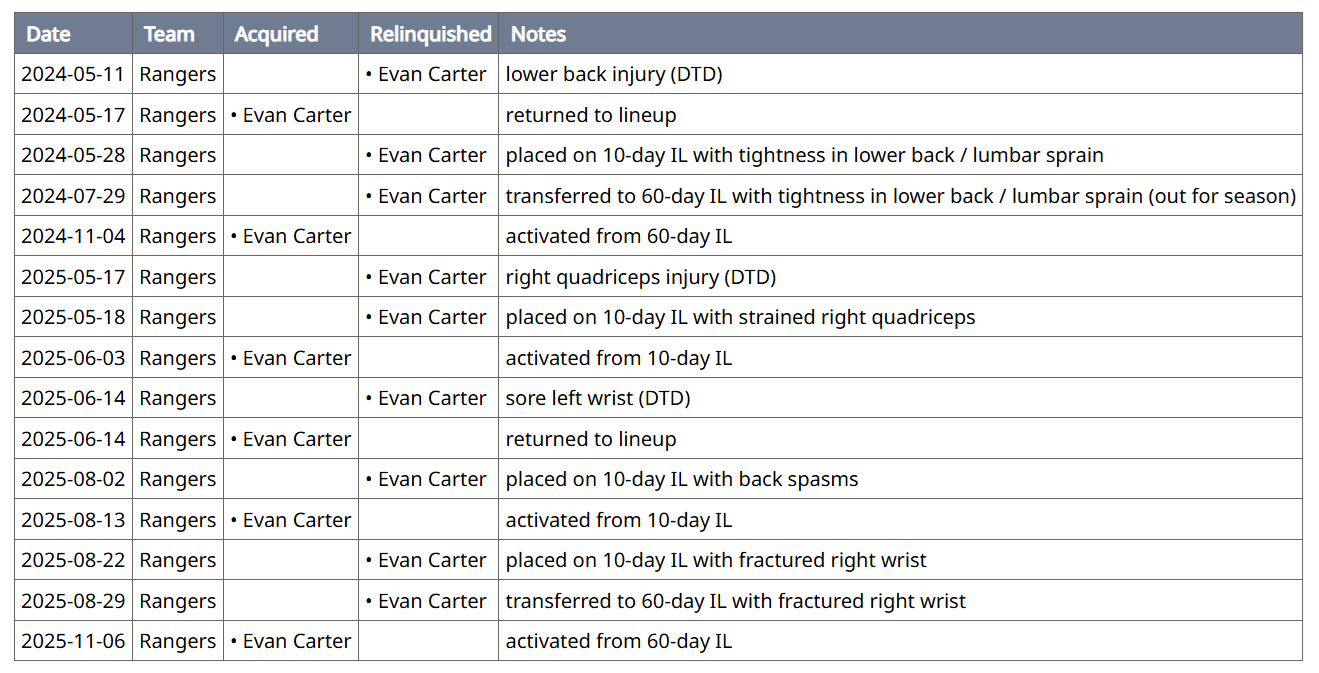Click the 2025-05-18 date cell
The image size is (1319, 673).
point(73,317)
